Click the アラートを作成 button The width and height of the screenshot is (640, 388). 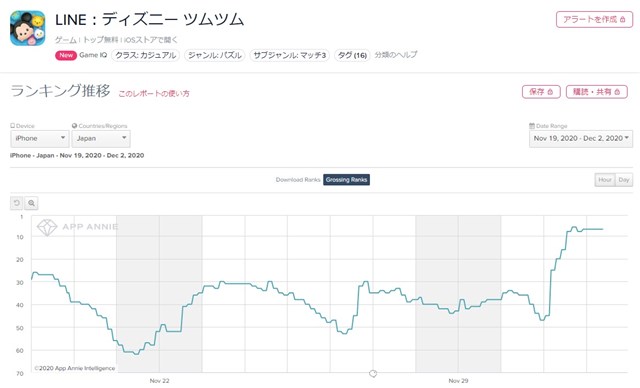coord(594,20)
